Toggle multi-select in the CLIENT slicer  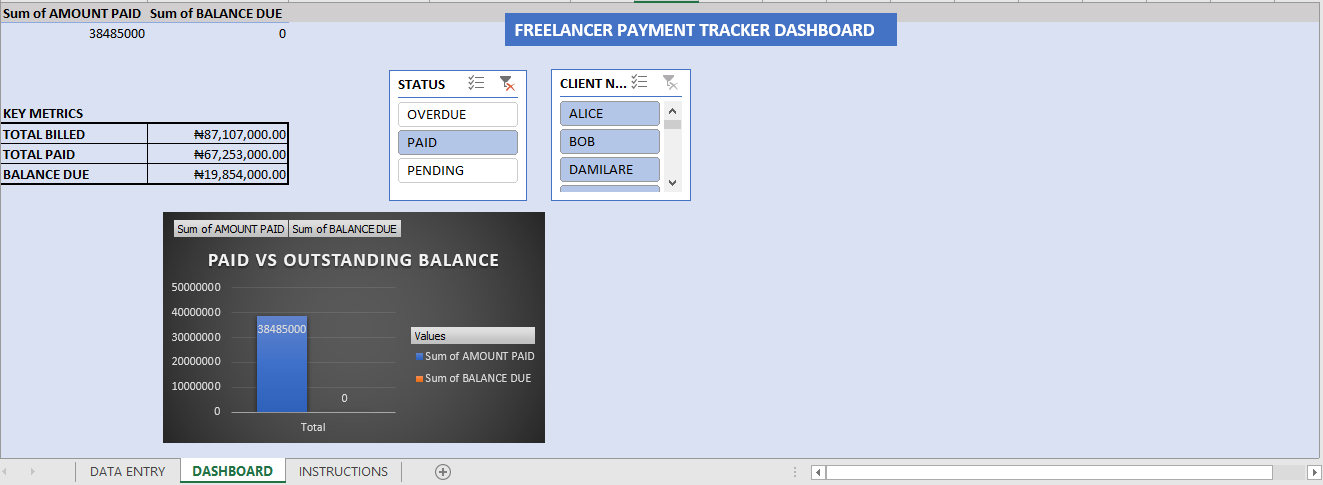[x=640, y=83]
